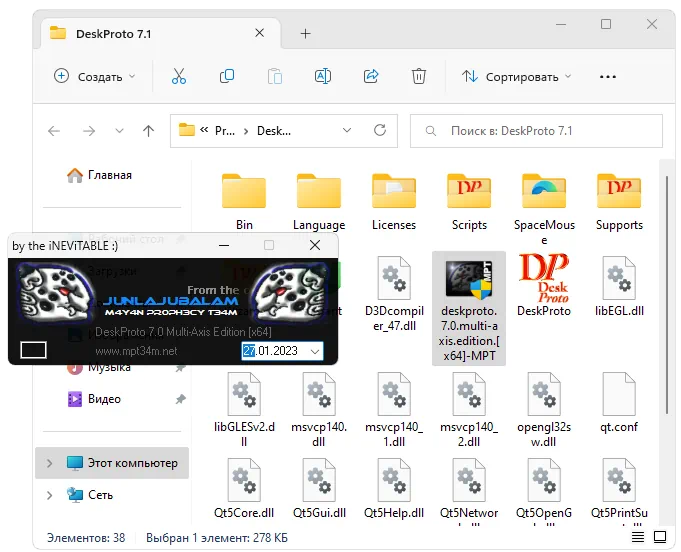Select the DeskProto application icon
The height and width of the screenshot is (552, 681).
coord(544,285)
